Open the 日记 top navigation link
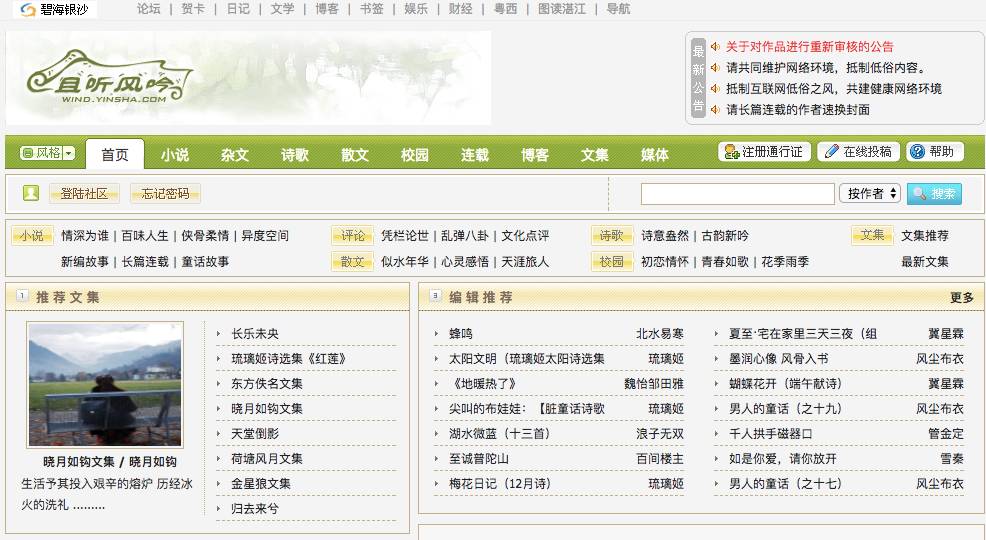 click(x=238, y=9)
